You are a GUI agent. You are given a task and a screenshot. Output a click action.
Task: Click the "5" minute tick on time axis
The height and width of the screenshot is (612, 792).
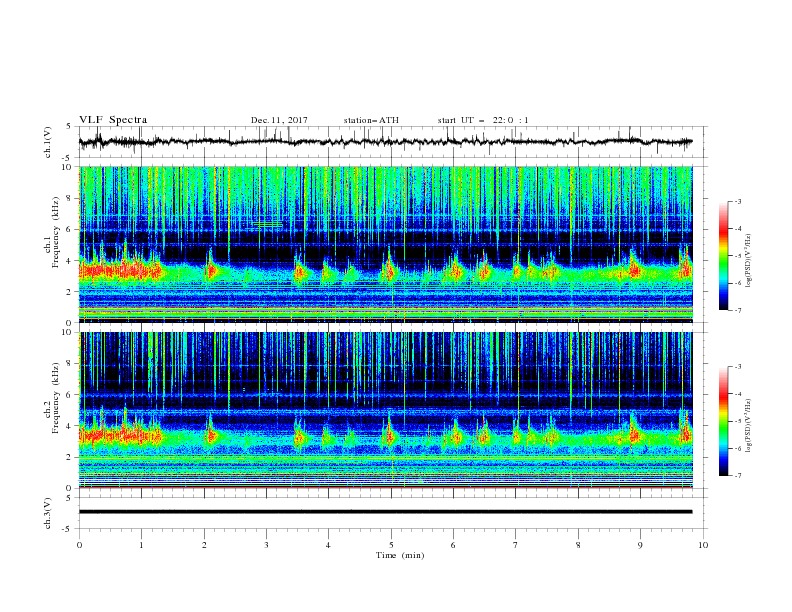[391, 545]
